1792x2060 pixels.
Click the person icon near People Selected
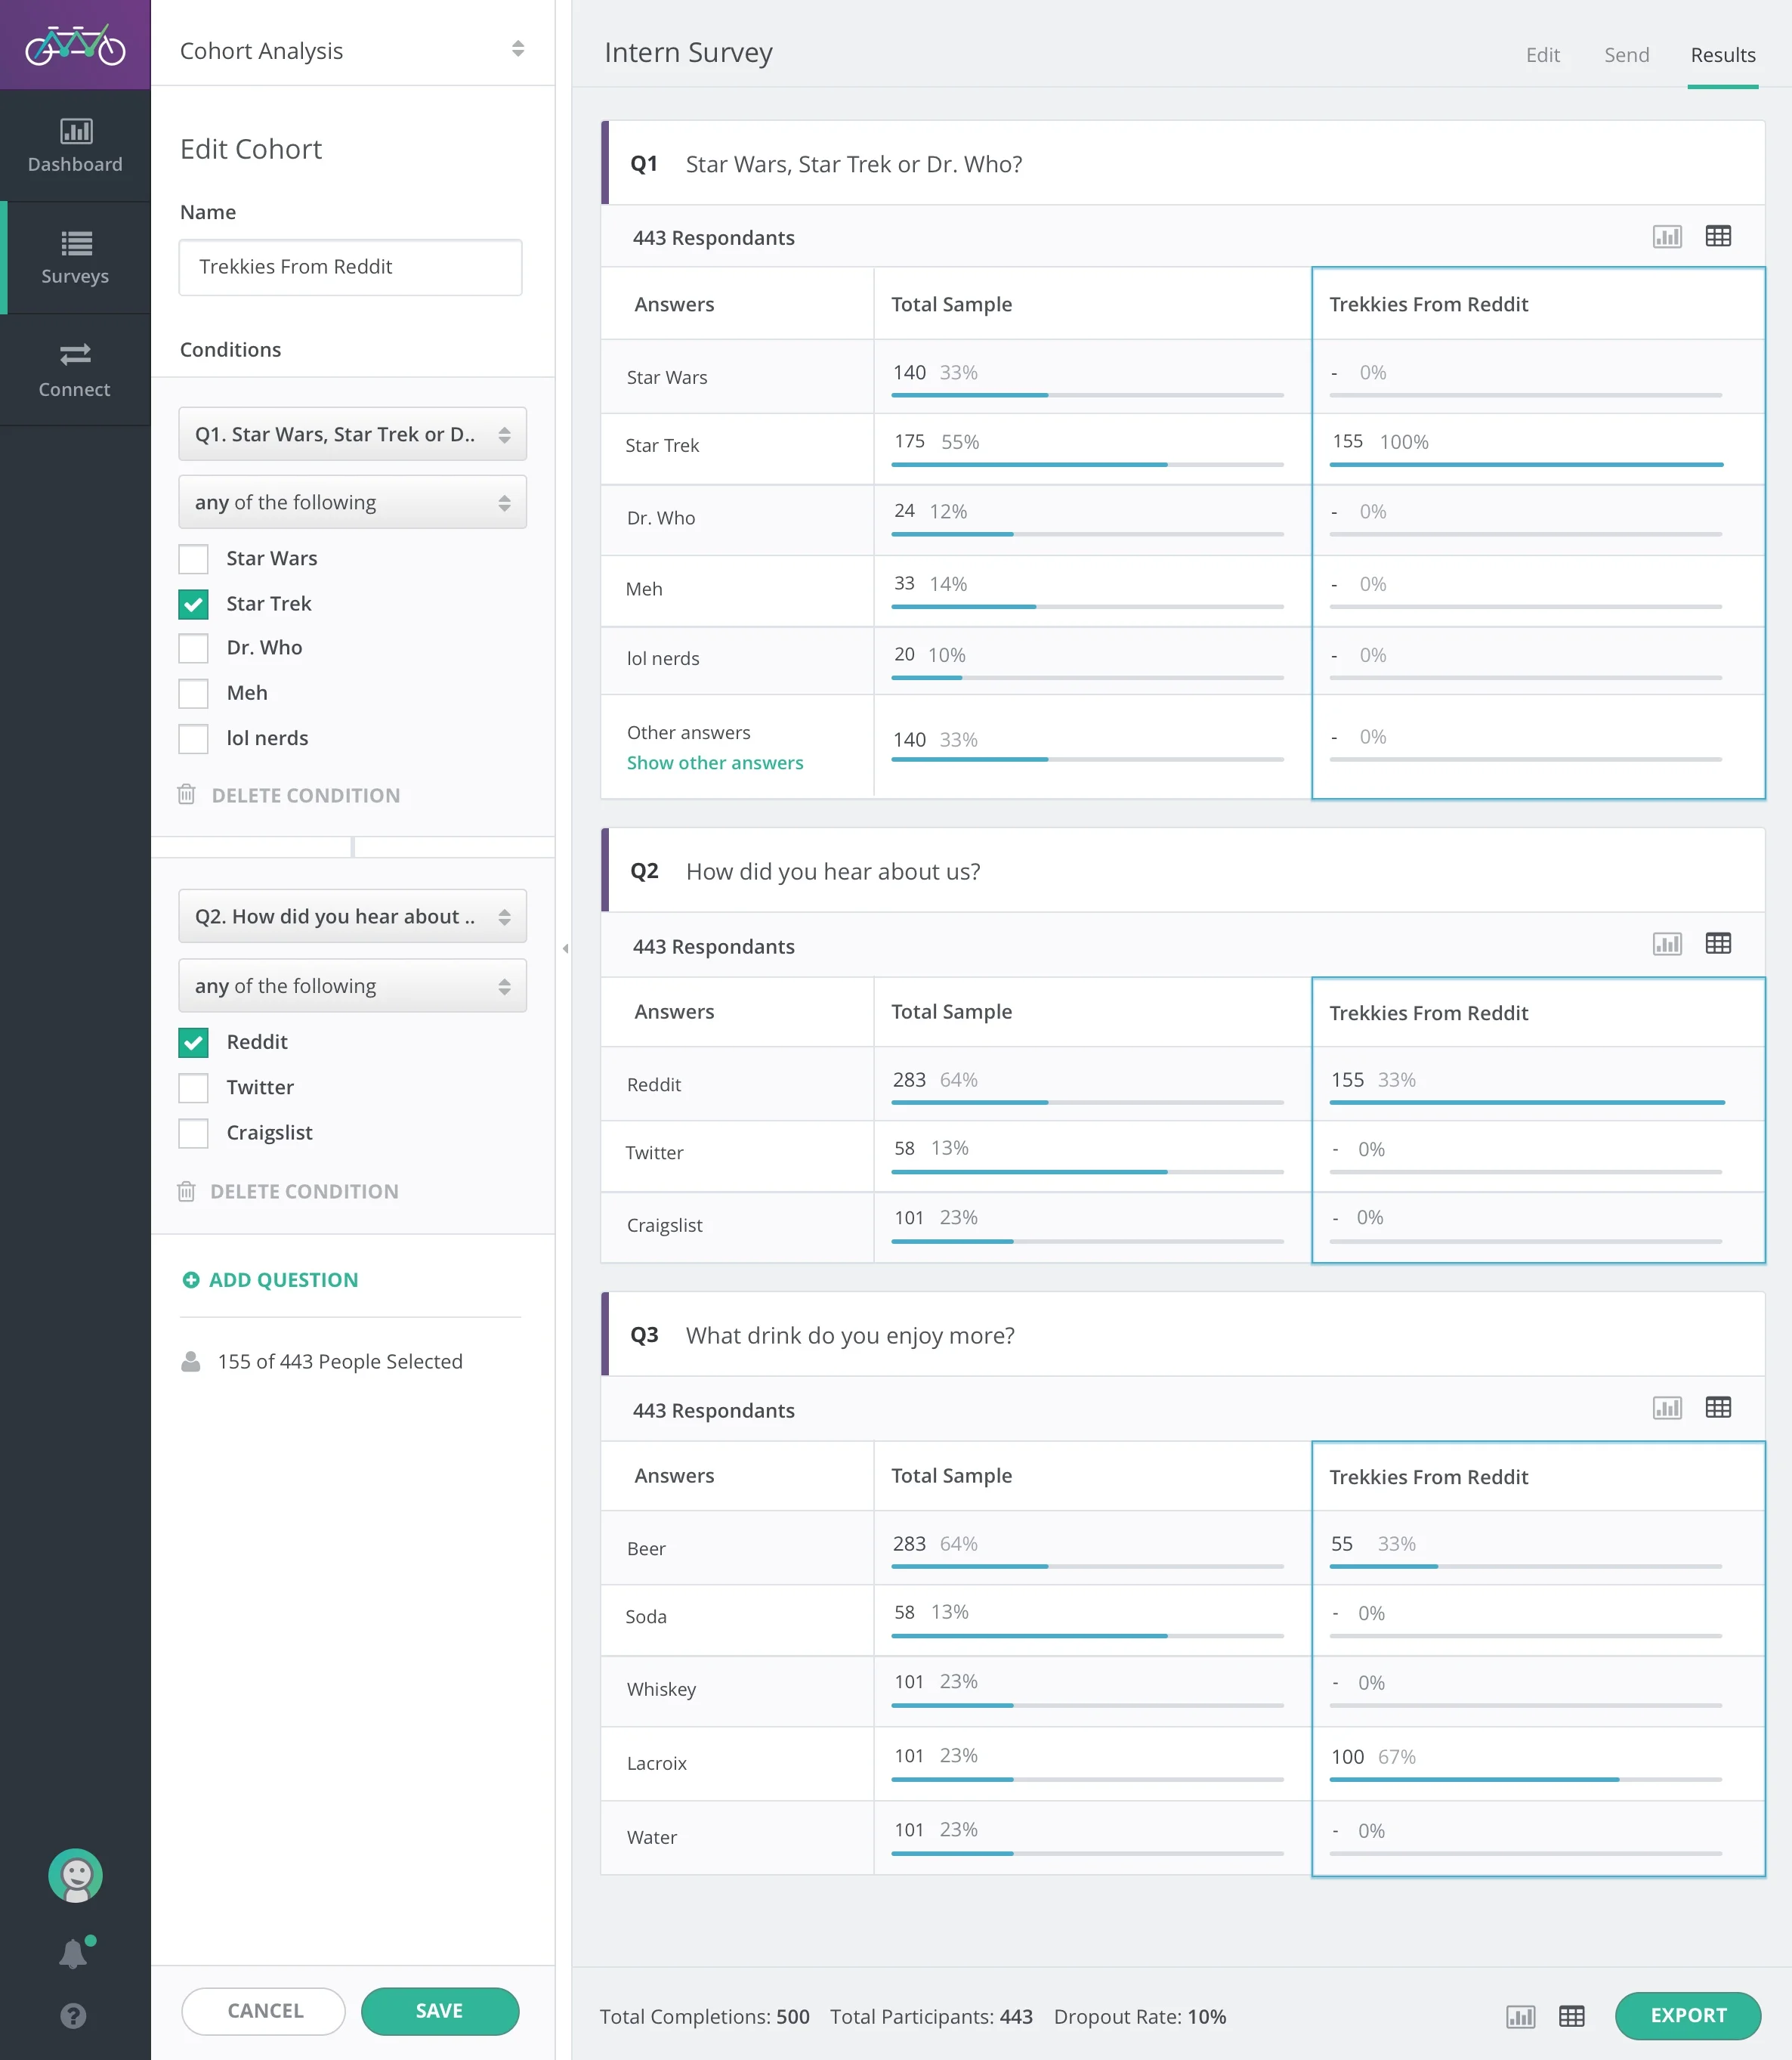191,1362
